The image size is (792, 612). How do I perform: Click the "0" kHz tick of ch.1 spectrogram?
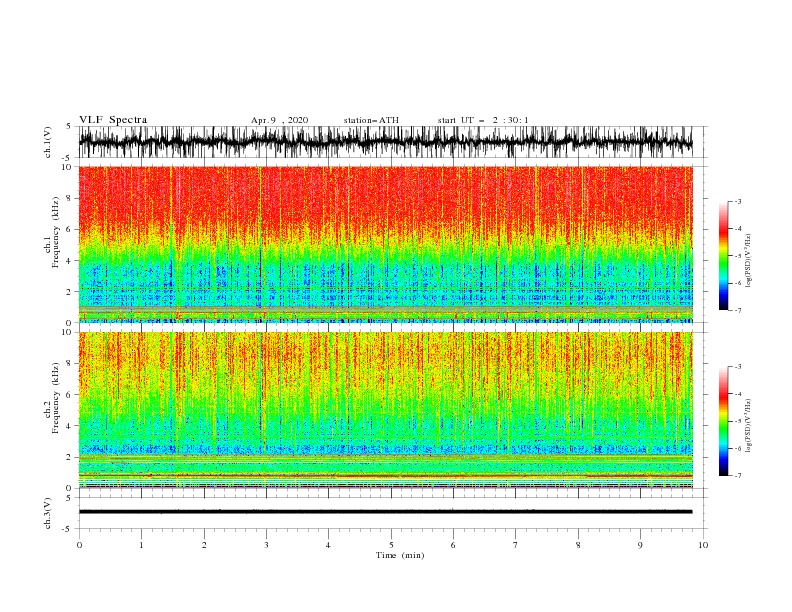click(69, 323)
